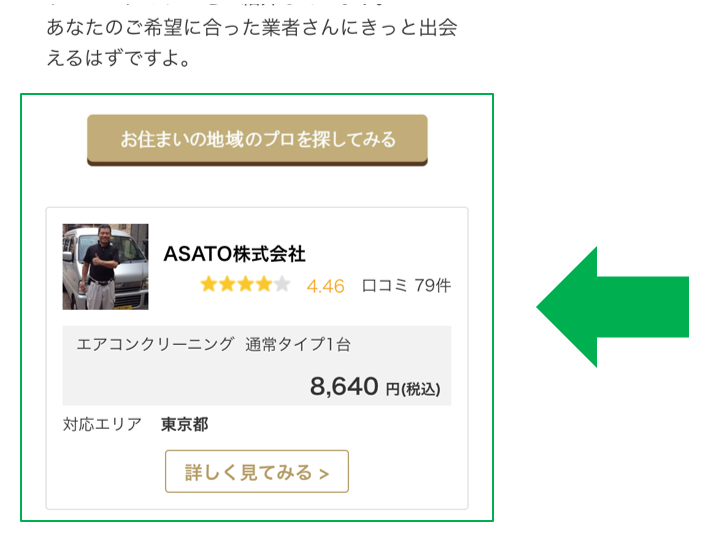This screenshot has height=545, width=709.
Task: Click the 通常タイプ1台 type text
Action: coord(298,345)
